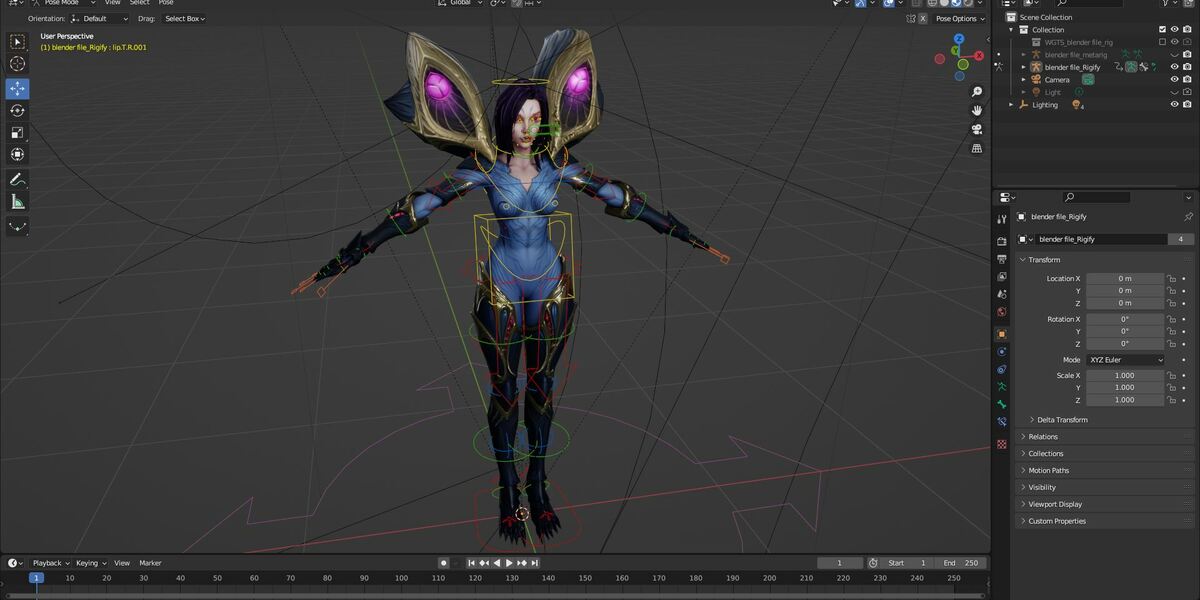
Task: Open the Orientation Default dropdown
Action: (x=100, y=18)
